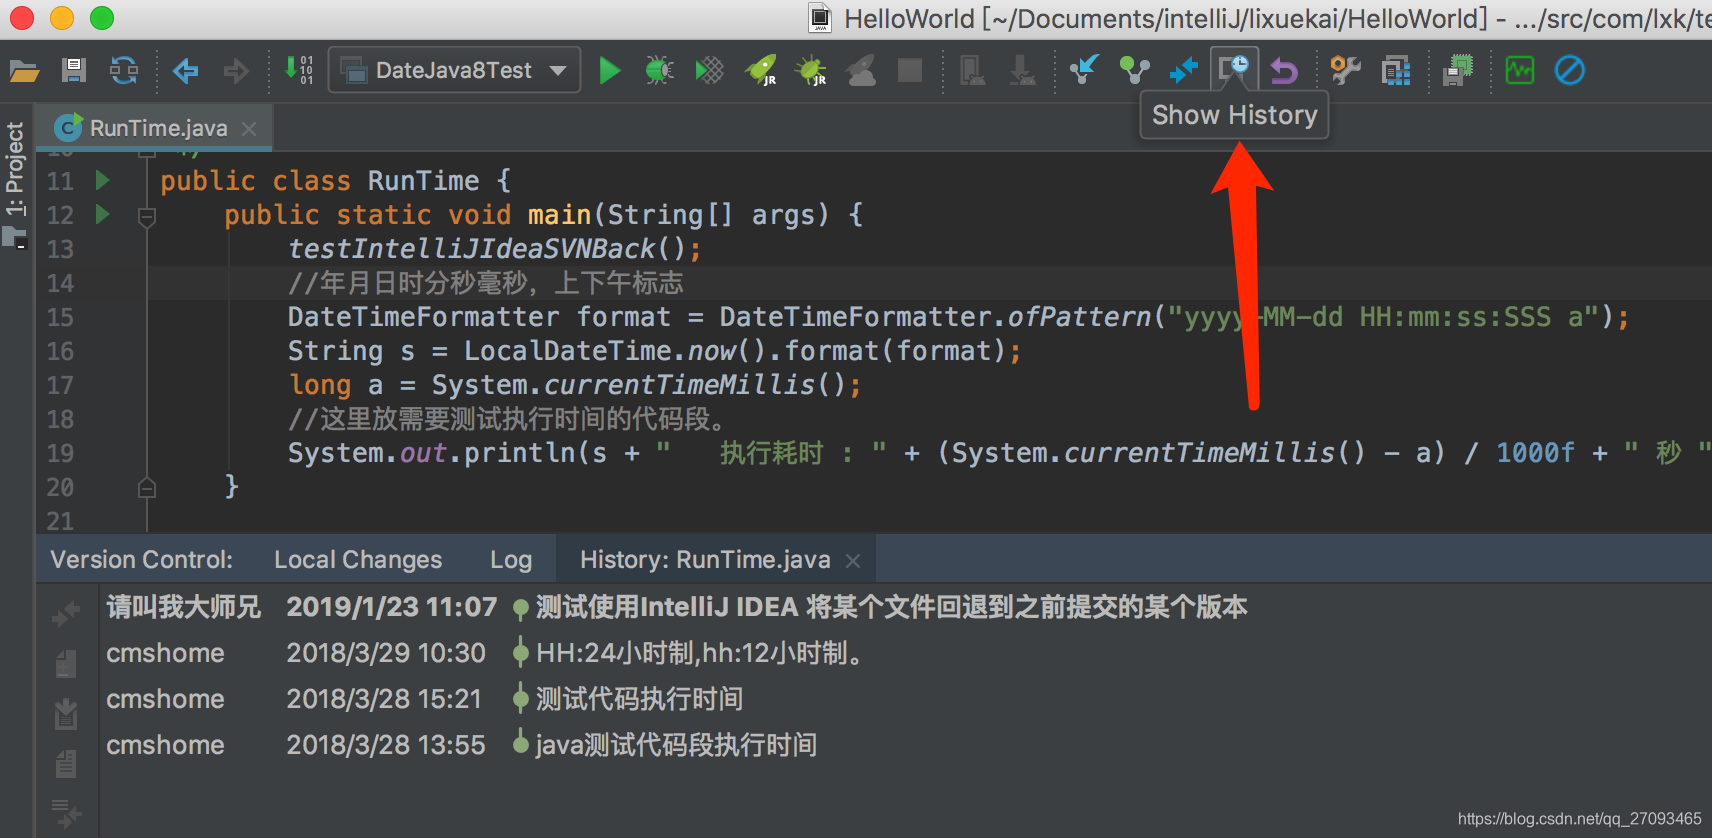
Task: Click the green monitor activity icon
Action: point(1520,71)
